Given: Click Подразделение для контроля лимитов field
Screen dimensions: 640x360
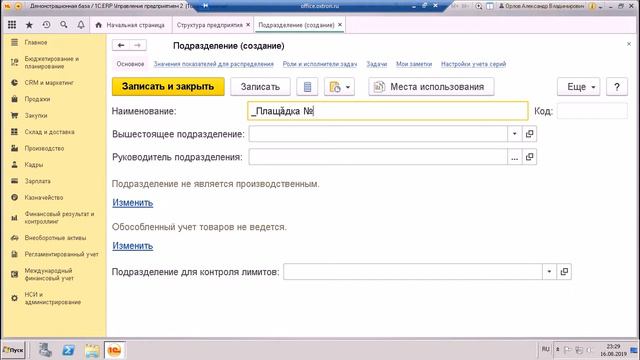Looking at the screenshot, I should (x=413, y=271).
